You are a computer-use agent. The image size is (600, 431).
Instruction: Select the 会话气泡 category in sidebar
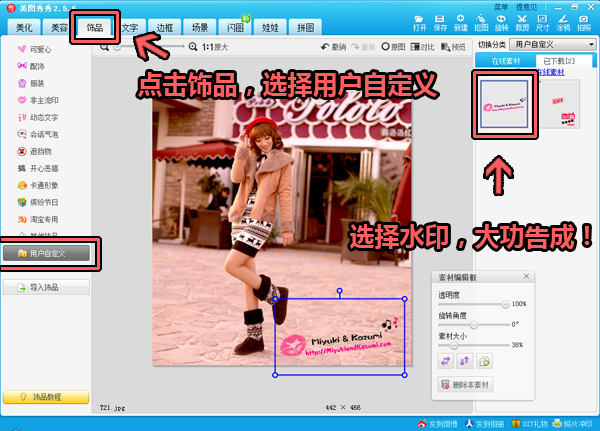(x=42, y=132)
